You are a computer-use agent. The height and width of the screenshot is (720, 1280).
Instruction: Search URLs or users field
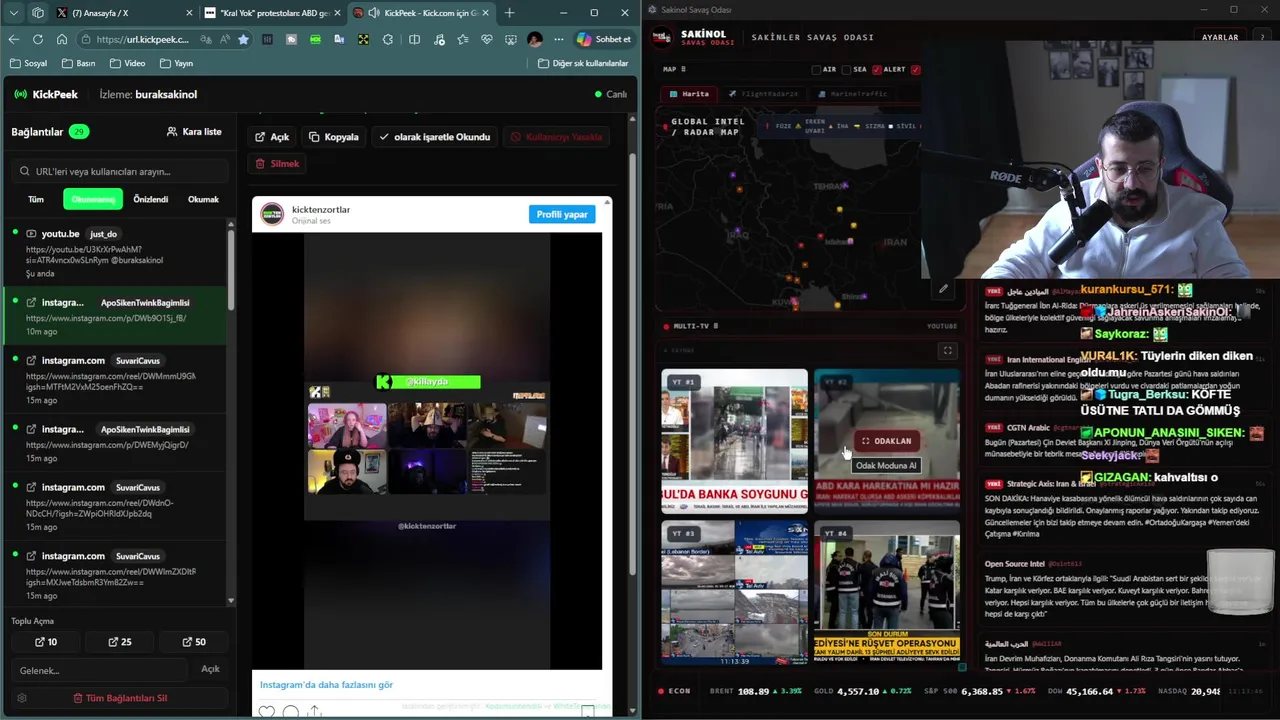click(x=120, y=171)
